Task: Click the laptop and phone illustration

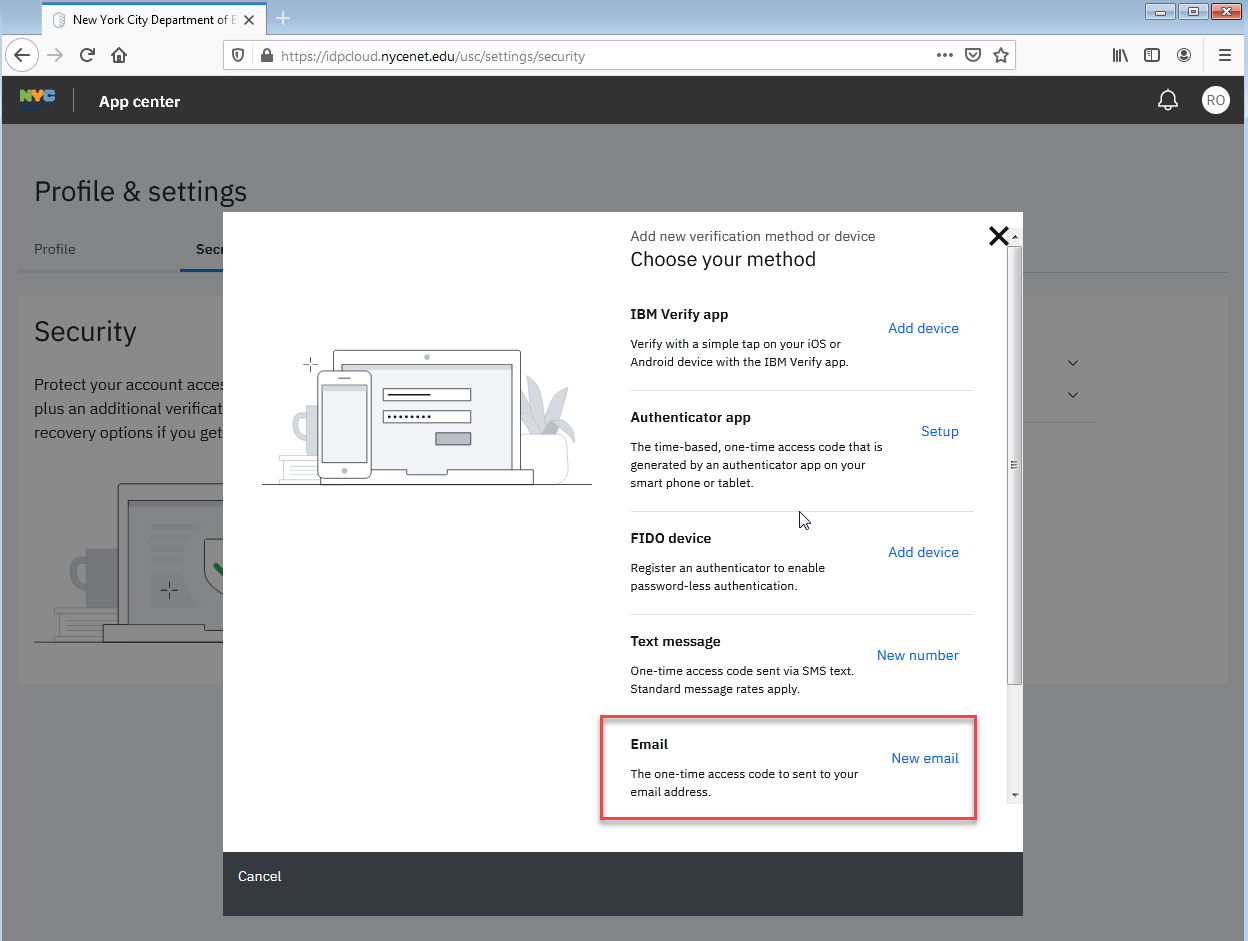Action: tap(427, 417)
